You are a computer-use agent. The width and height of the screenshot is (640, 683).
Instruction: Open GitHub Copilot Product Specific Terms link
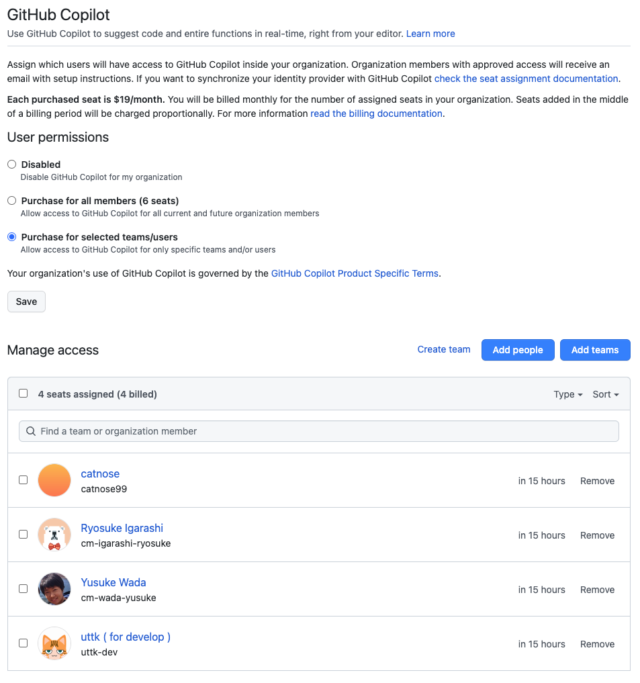tap(355, 274)
